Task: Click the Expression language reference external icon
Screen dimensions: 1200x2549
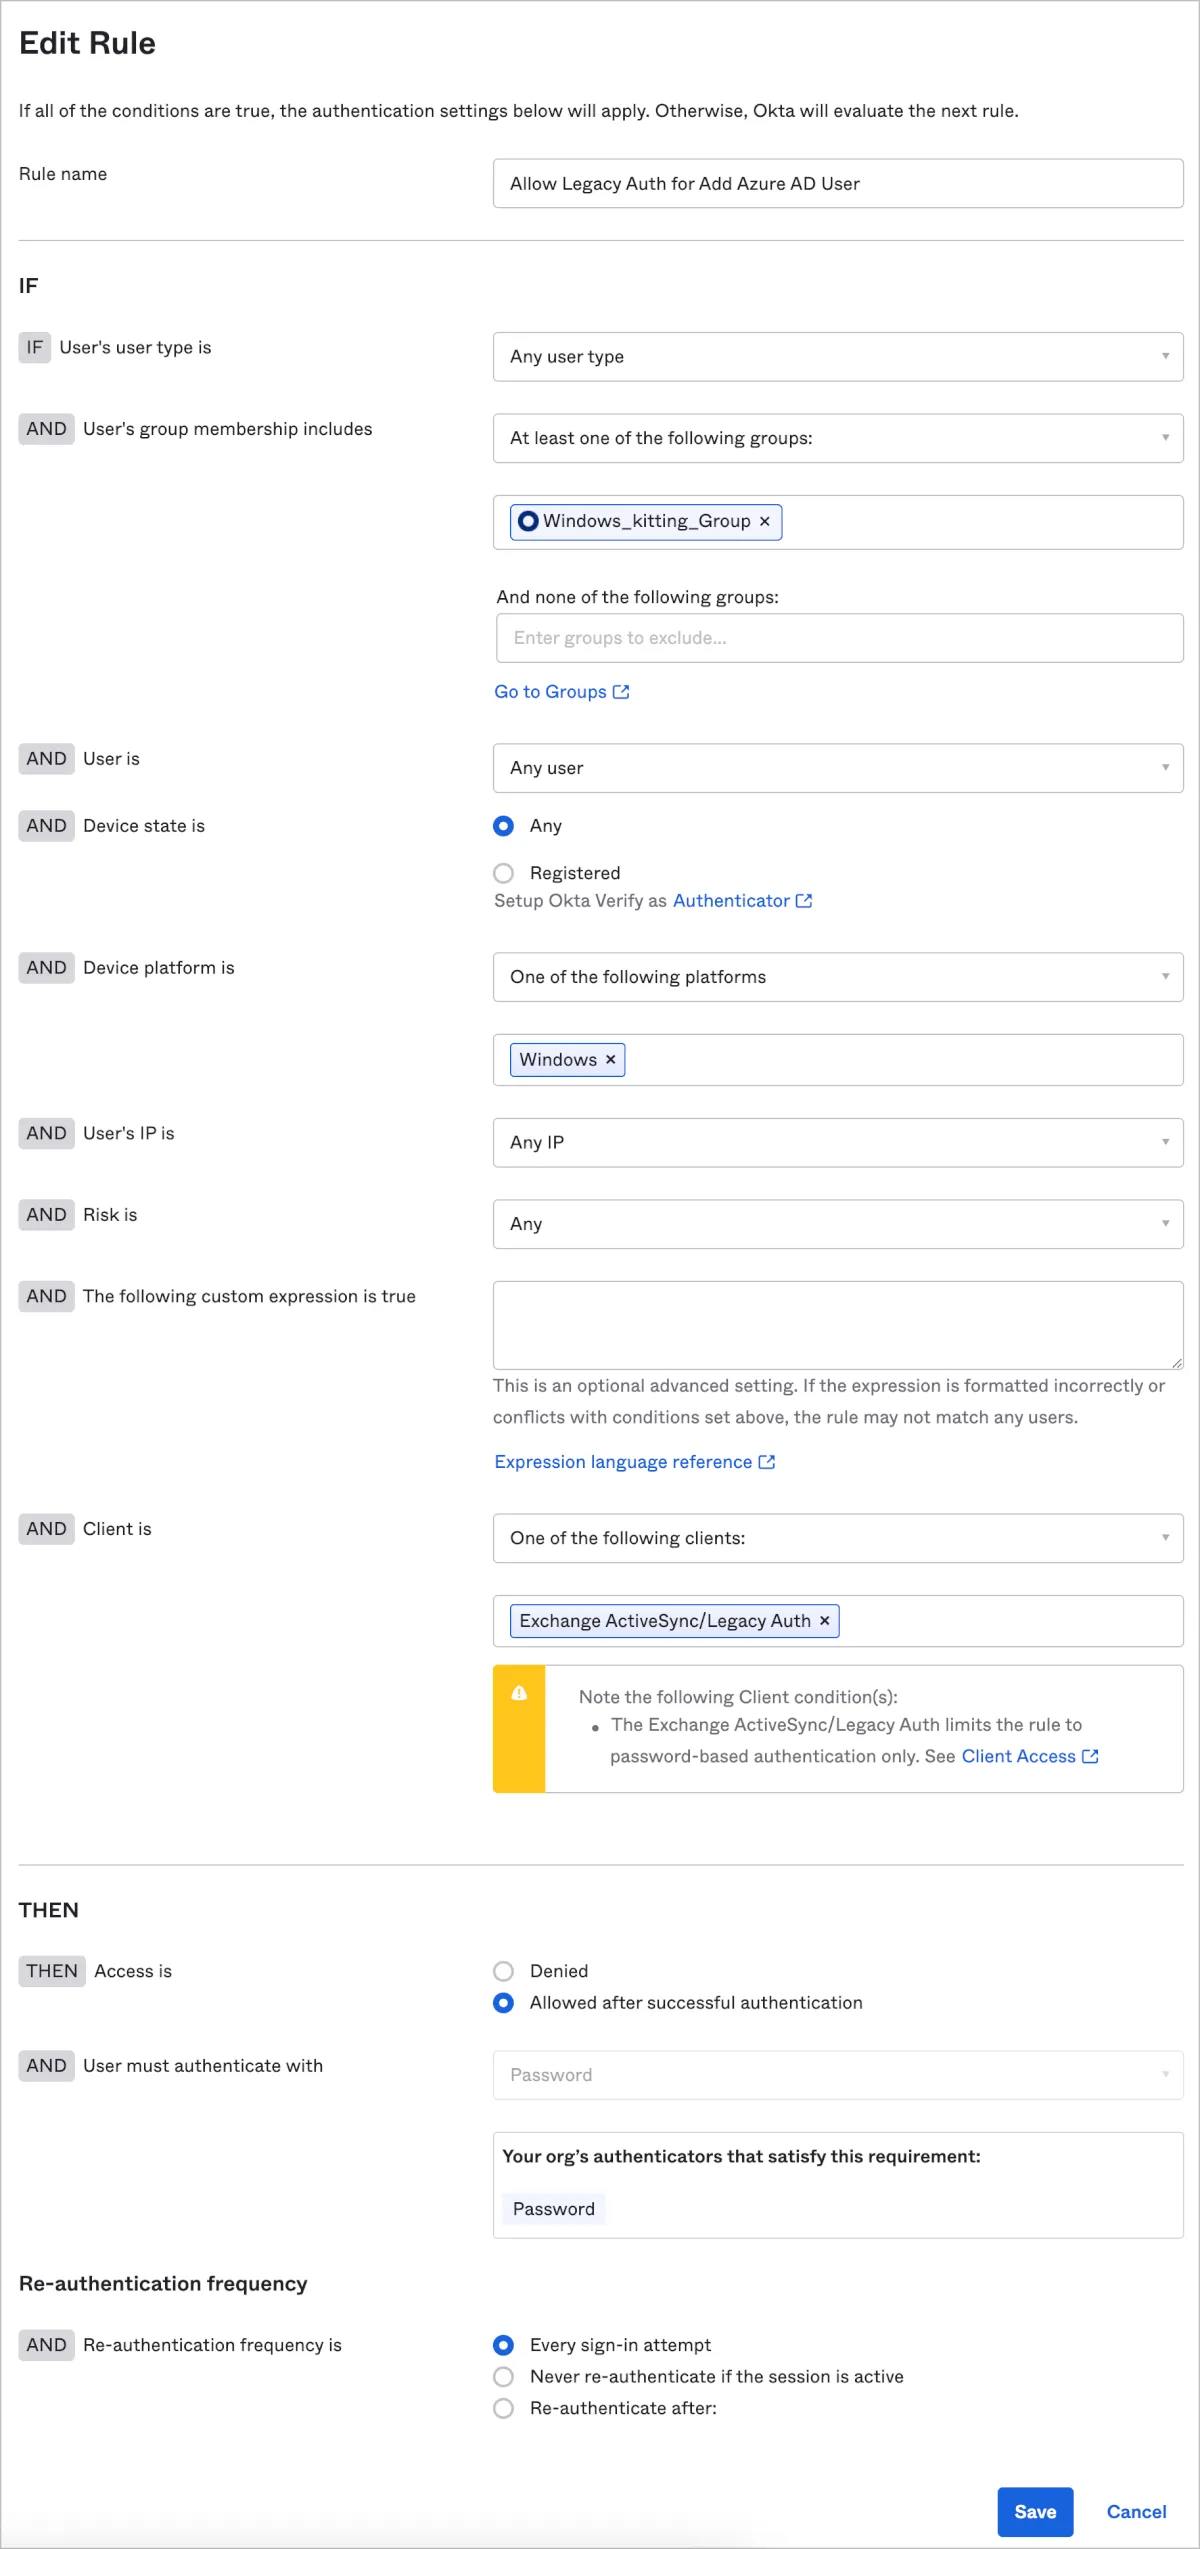Action: (x=767, y=1461)
